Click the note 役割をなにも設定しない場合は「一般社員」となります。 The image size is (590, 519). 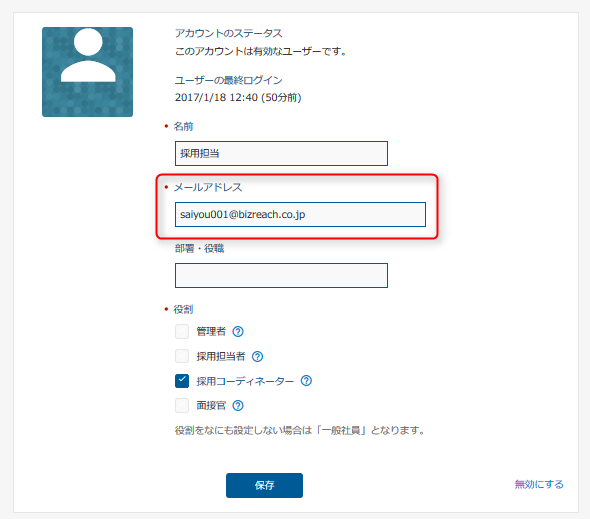click(x=300, y=430)
